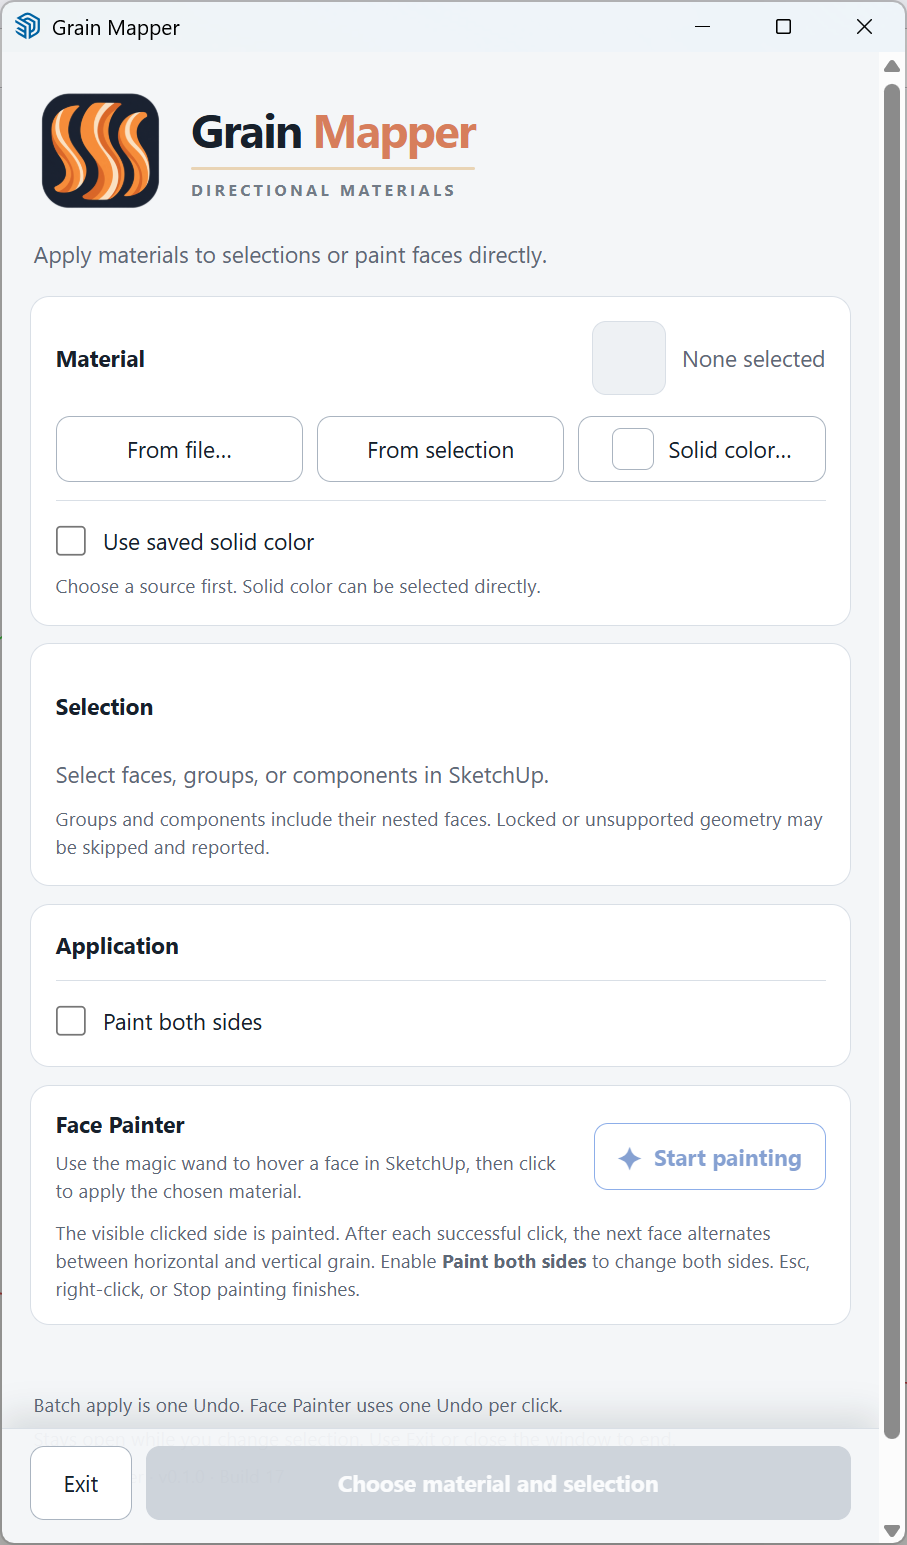Viewport: 907px width, 1545px height.
Task: Click the Paint both sides label text
Action: (x=183, y=1022)
